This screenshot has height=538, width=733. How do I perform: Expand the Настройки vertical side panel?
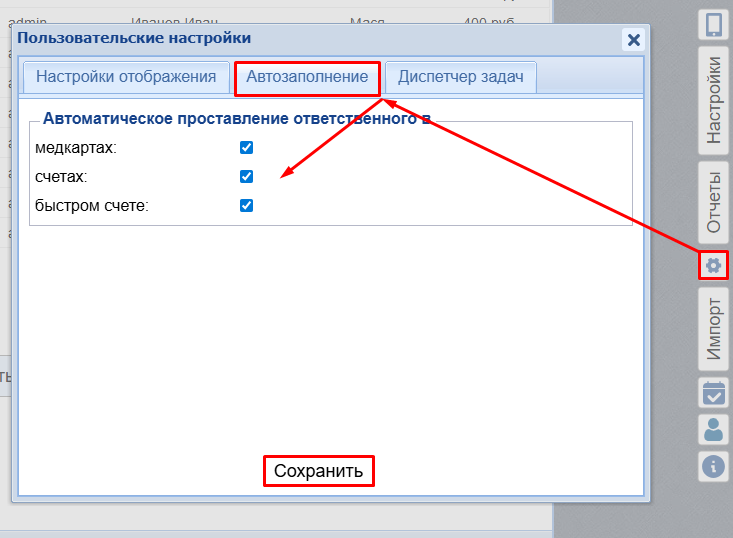click(x=713, y=100)
